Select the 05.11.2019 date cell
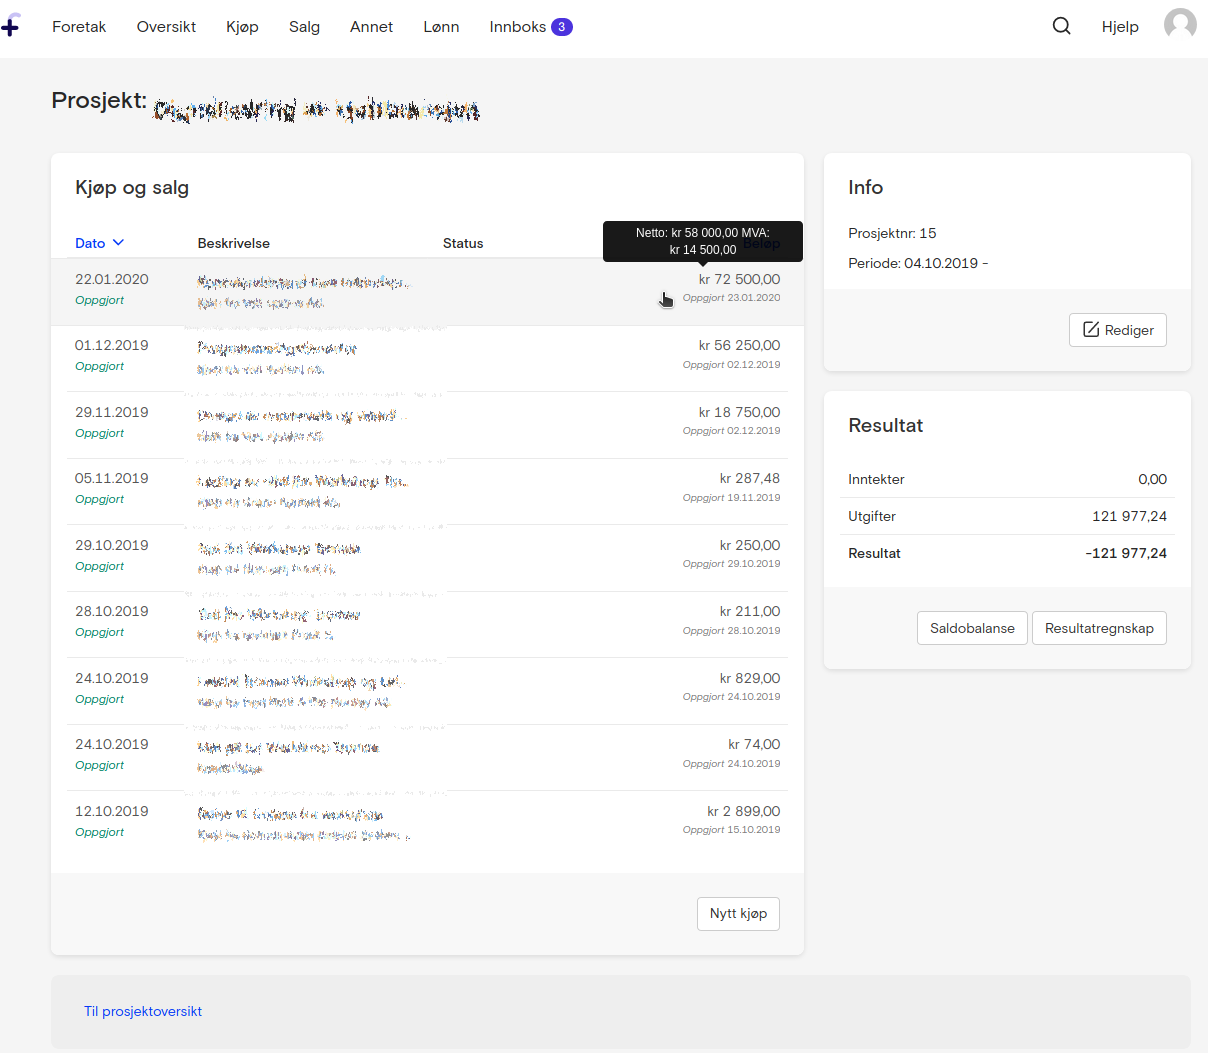This screenshot has height=1053, width=1208. click(x=112, y=478)
